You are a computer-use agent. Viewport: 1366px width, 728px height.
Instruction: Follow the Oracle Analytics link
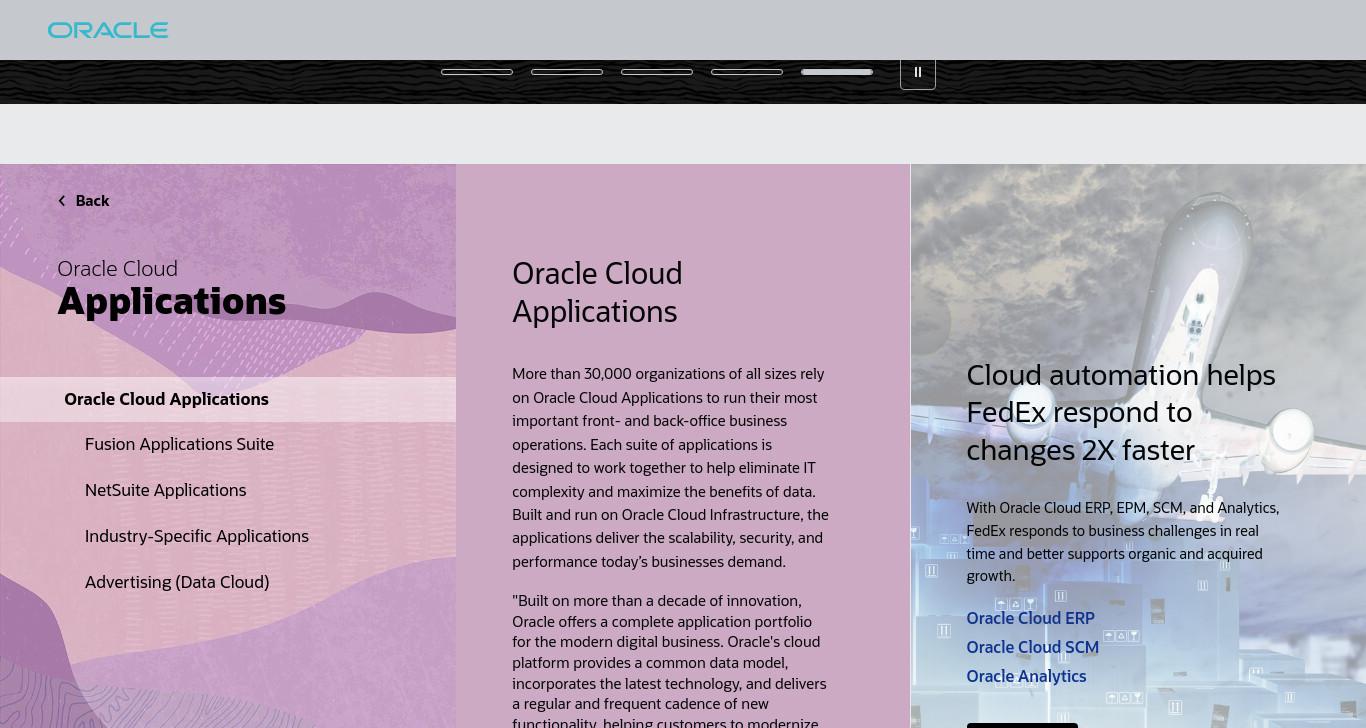click(x=1026, y=676)
